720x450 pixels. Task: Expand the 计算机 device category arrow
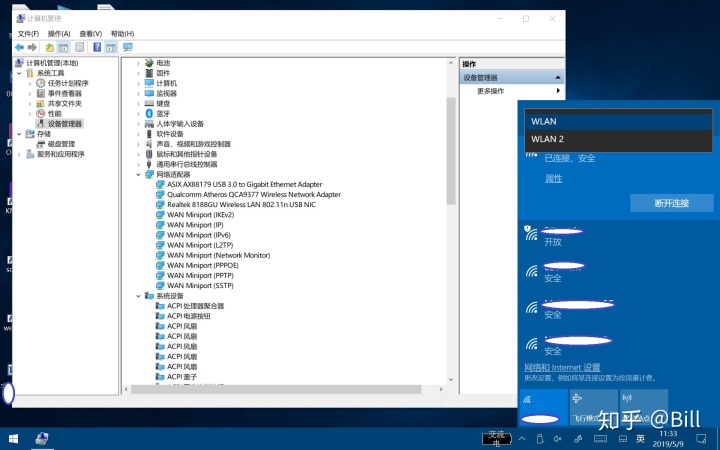pyautogui.click(x=138, y=83)
